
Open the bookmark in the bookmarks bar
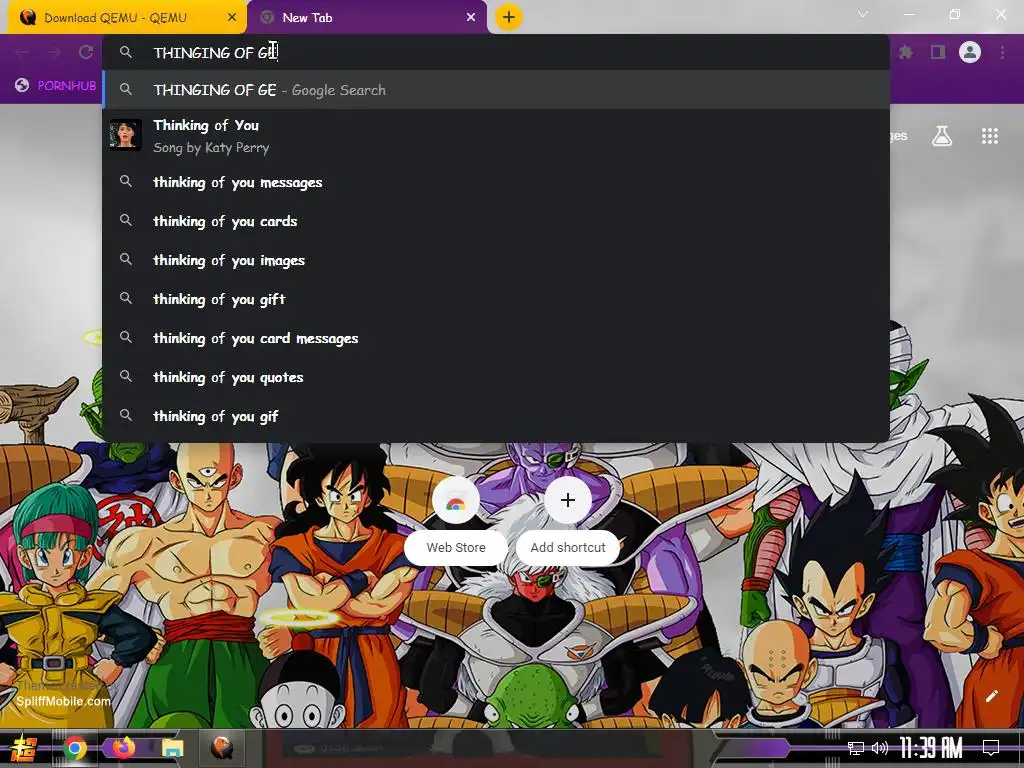pos(56,86)
